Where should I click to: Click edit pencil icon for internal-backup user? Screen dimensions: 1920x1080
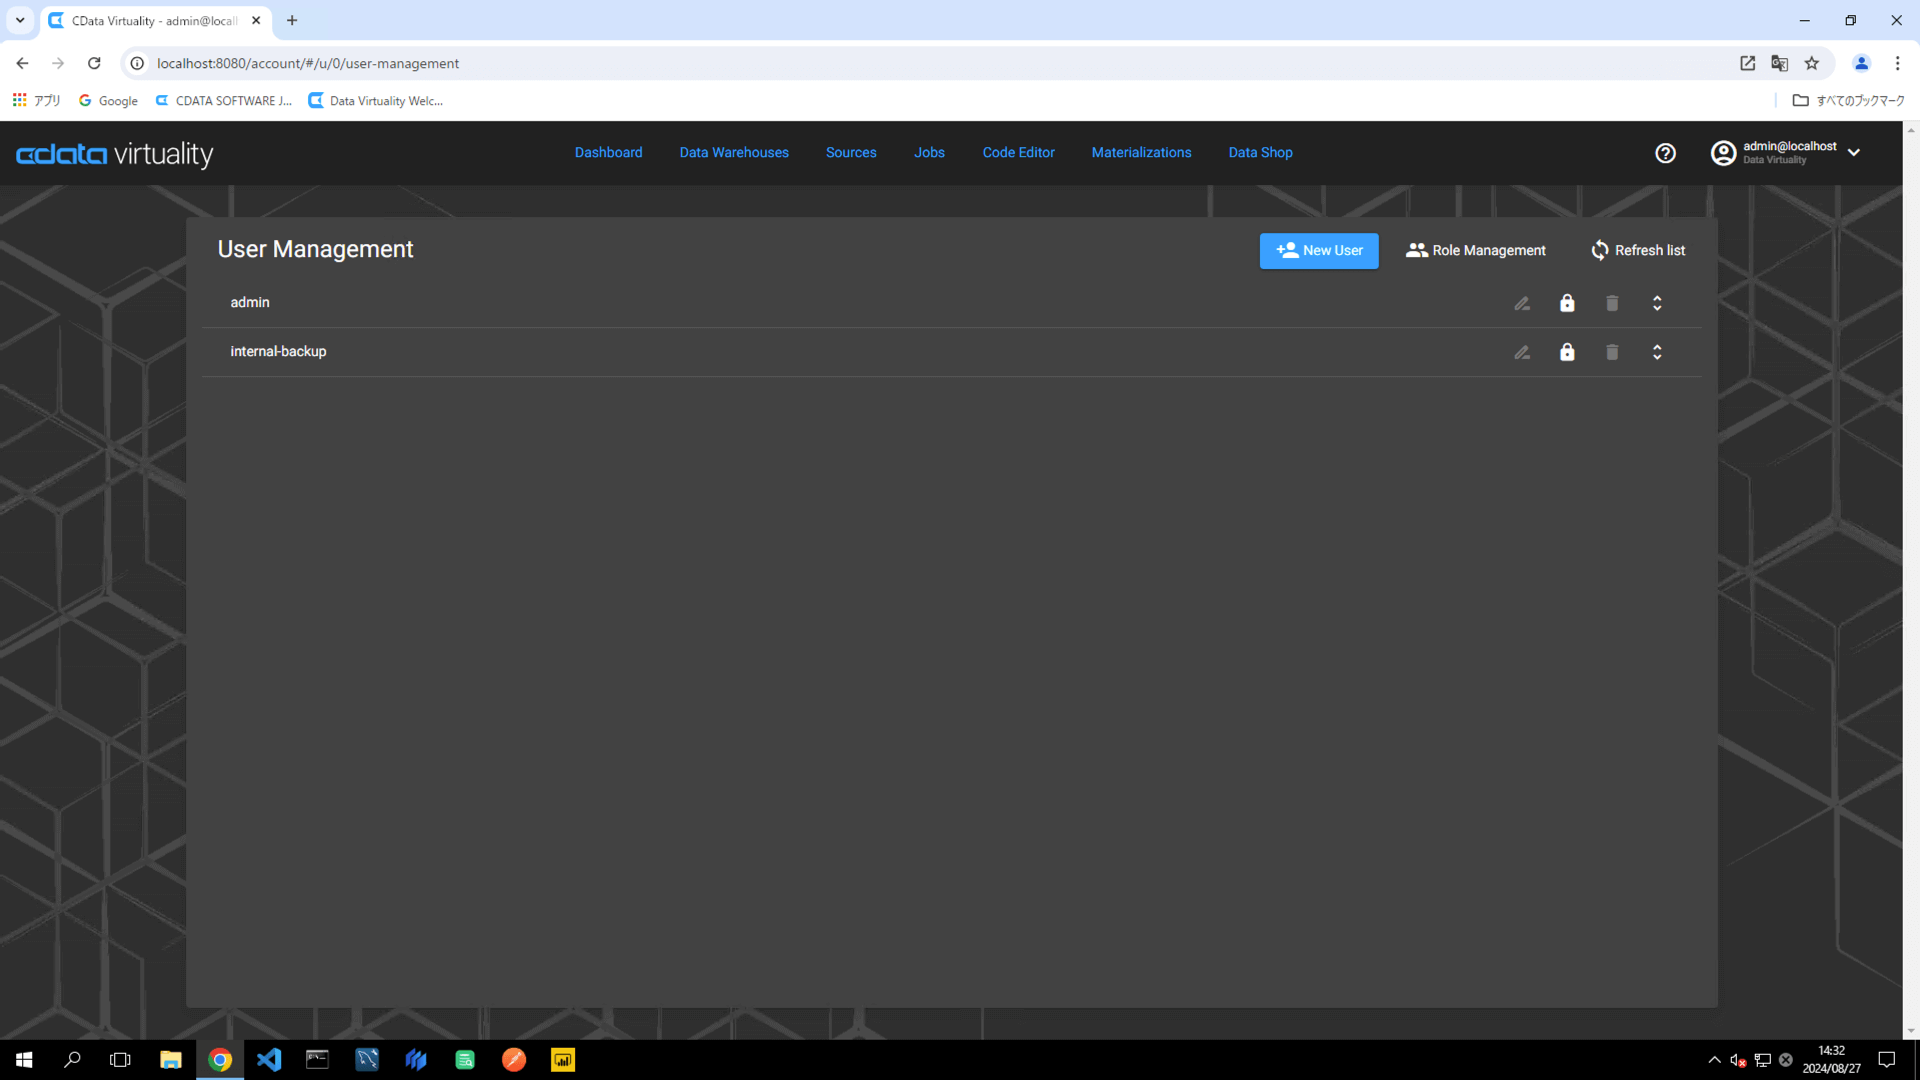click(x=1522, y=352)
